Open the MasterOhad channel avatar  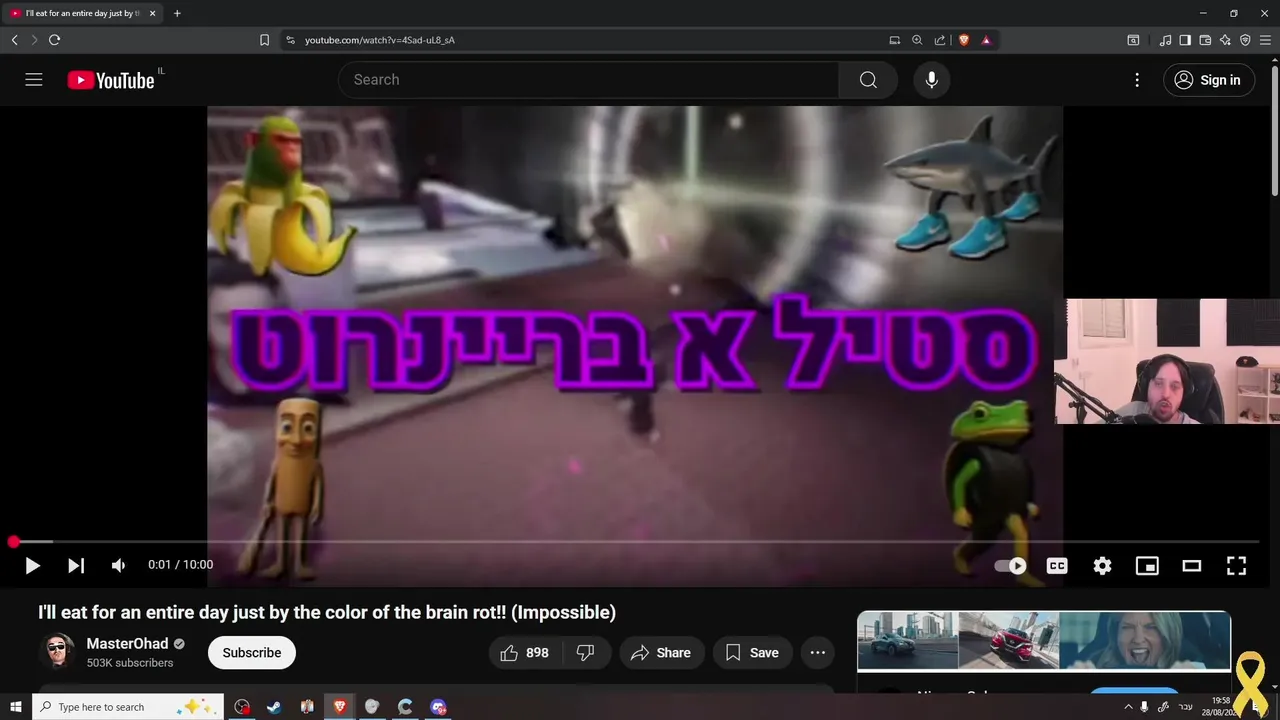point(56,652)
